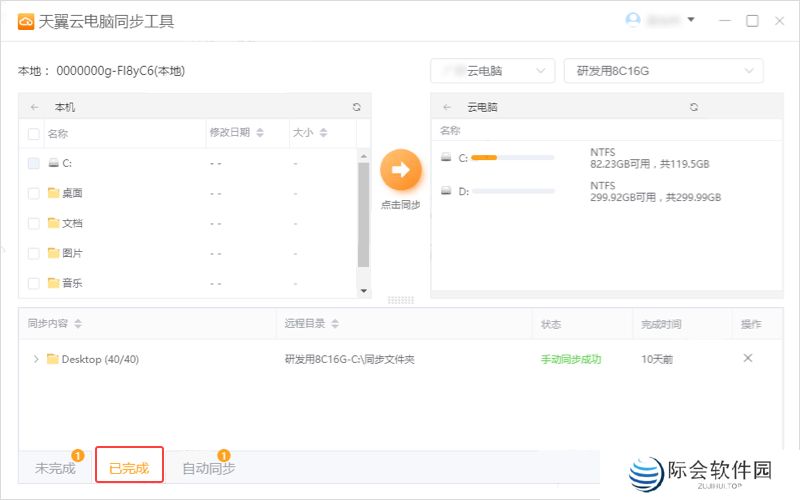This screenshot has width=800, height=500.
Task: Go back in the 本机 panel
Action: click(35, 107)
